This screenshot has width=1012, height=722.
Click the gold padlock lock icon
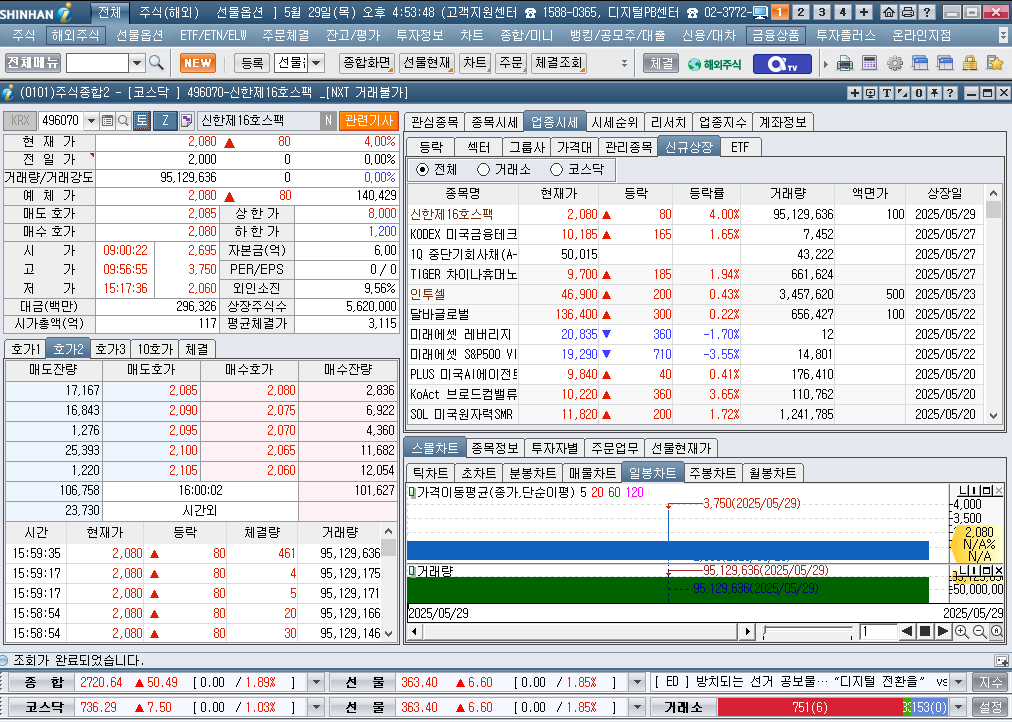969,63
